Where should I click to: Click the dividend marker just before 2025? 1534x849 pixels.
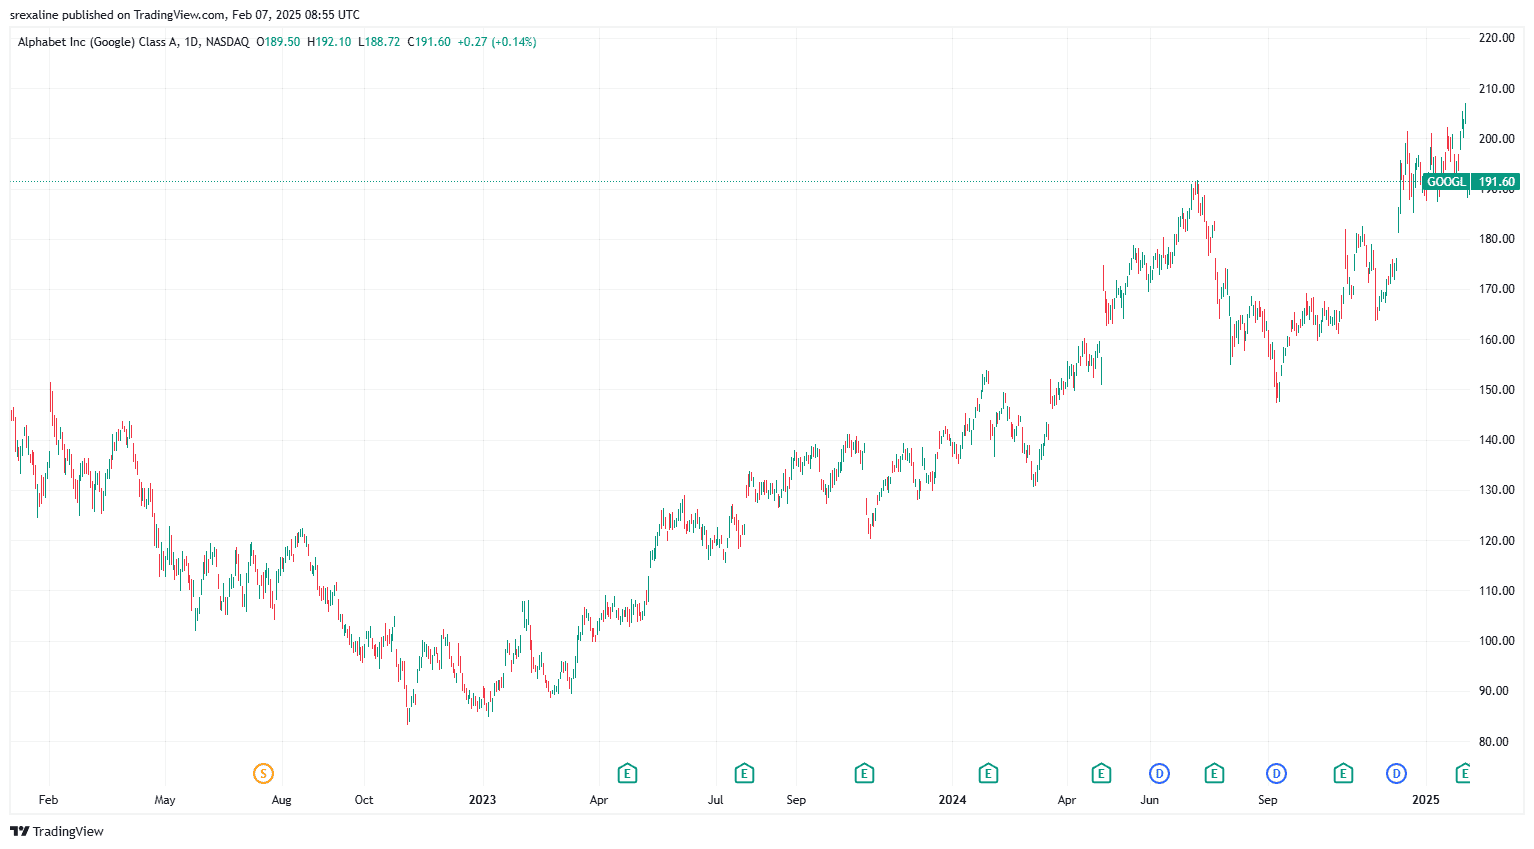point(1396,773)
